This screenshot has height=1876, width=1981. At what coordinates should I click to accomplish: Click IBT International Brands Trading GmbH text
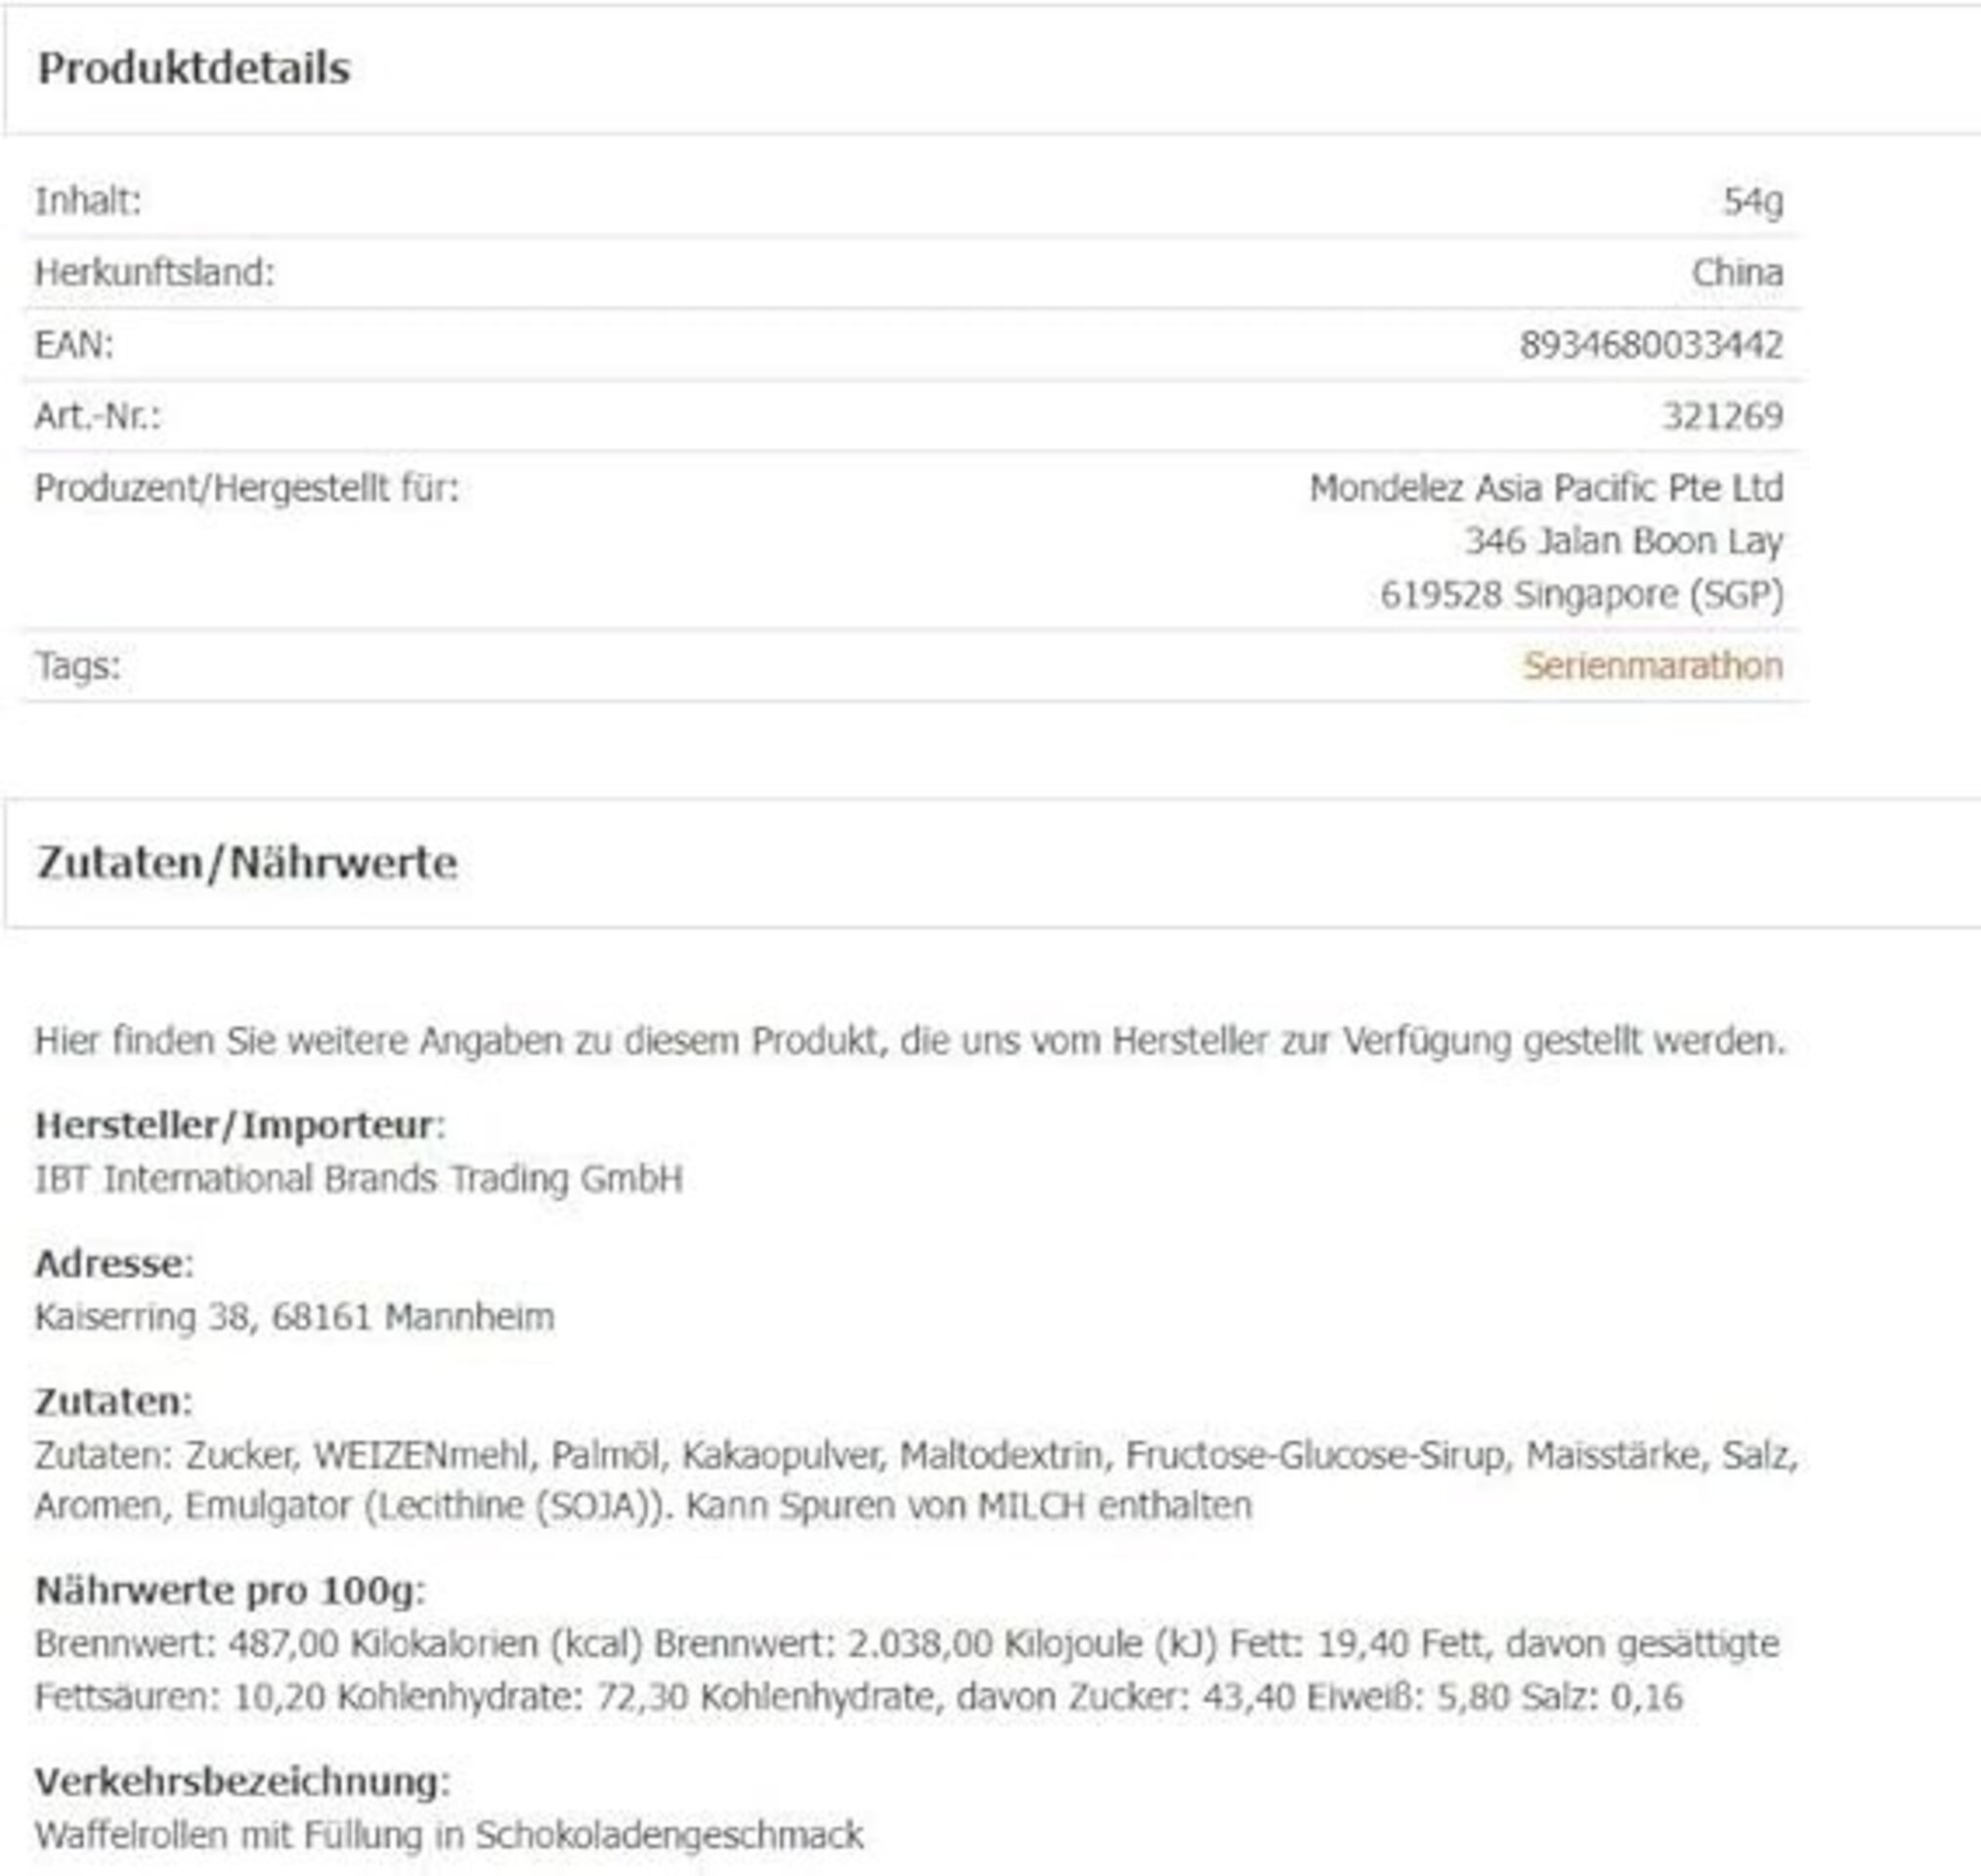[x=359, y=1180]
